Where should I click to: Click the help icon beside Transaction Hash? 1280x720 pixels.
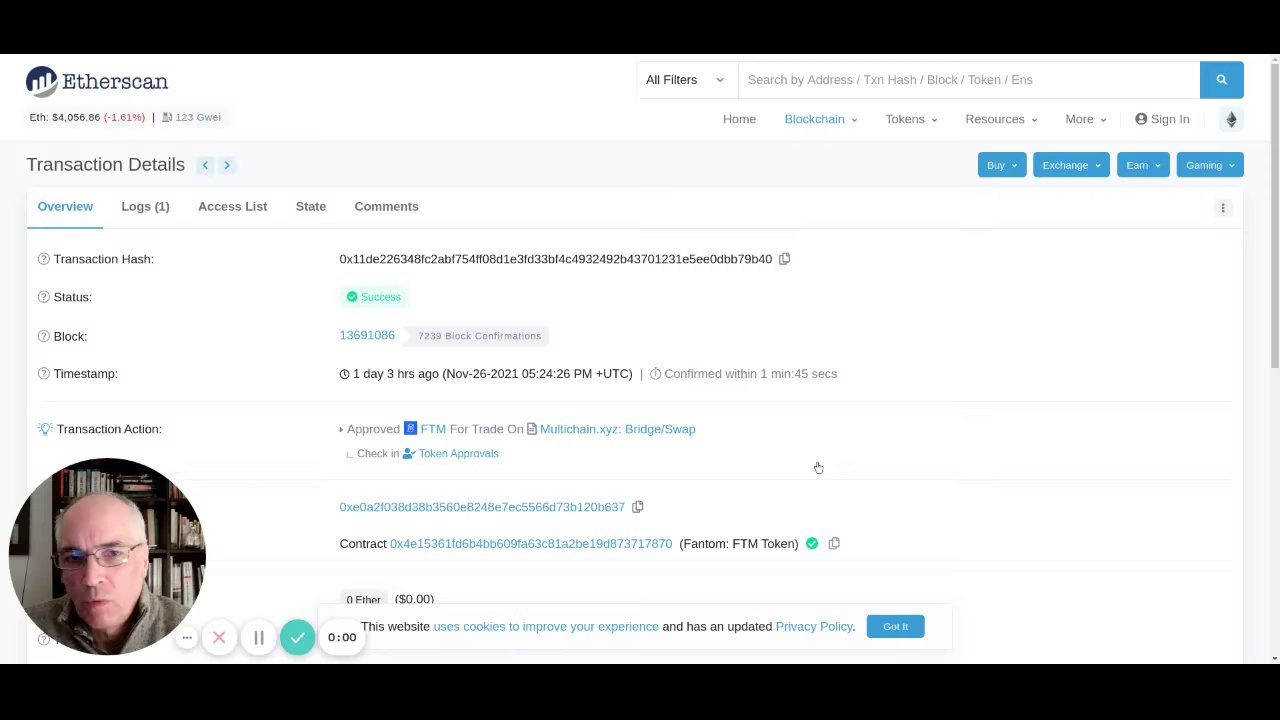[43, 259]
